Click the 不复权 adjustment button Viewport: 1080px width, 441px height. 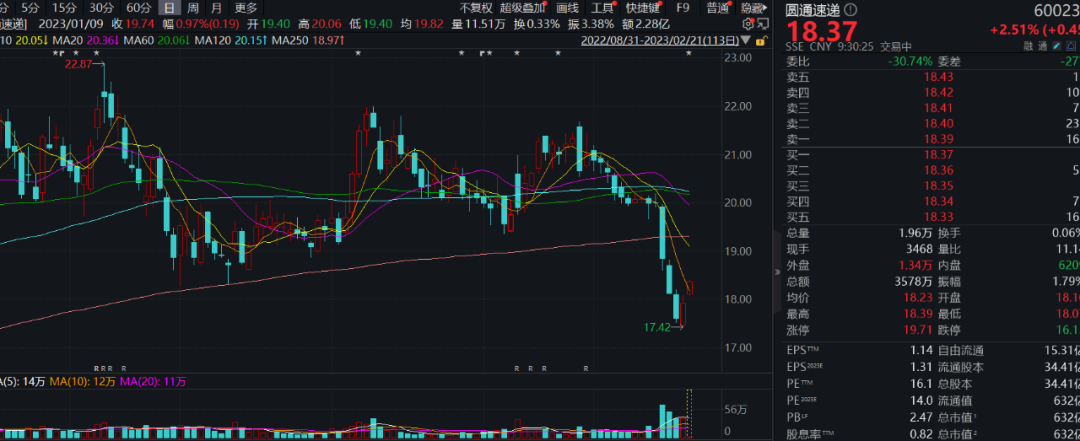[x=475, y=8]
